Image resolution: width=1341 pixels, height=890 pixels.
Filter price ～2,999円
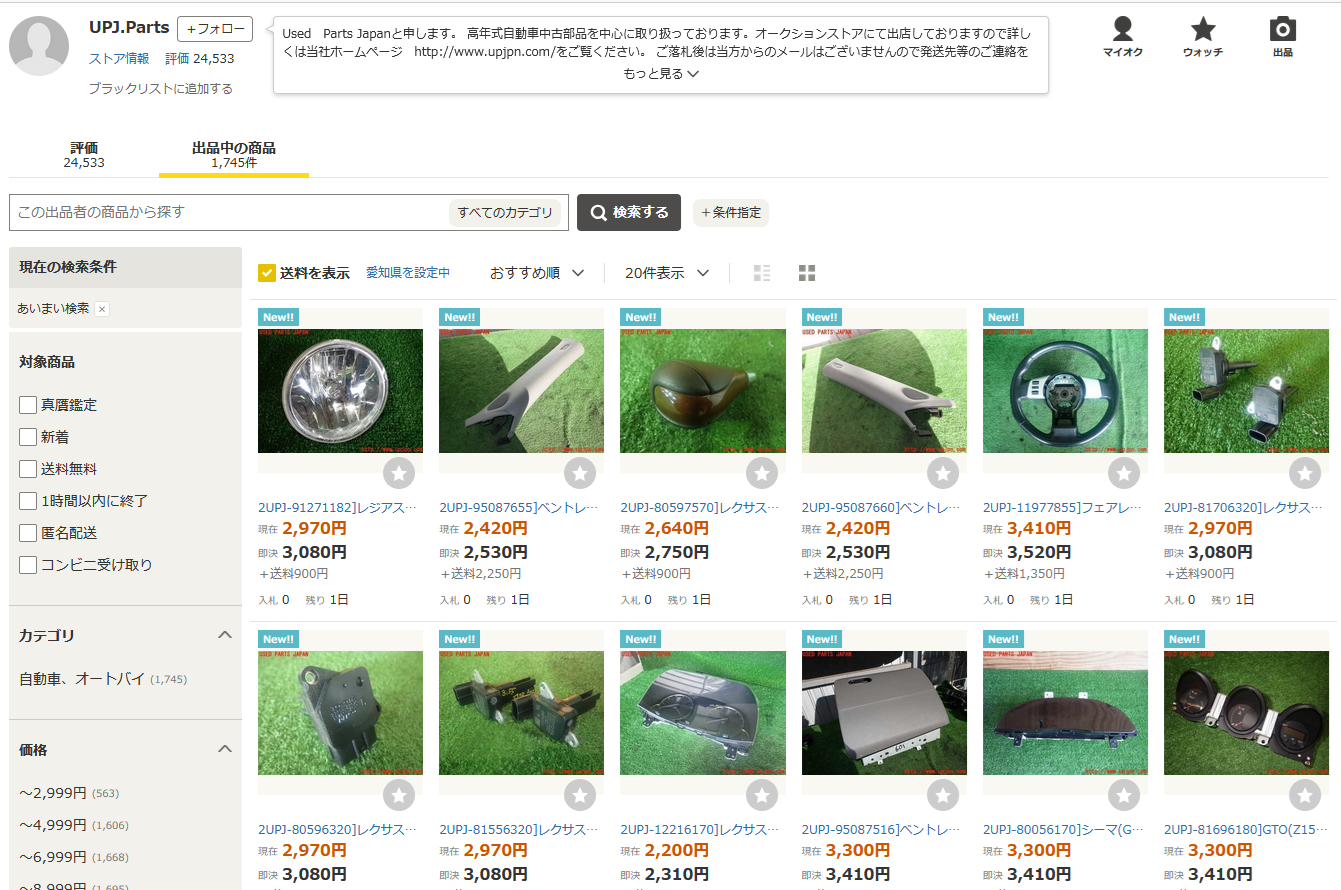[x=69, y=793]
